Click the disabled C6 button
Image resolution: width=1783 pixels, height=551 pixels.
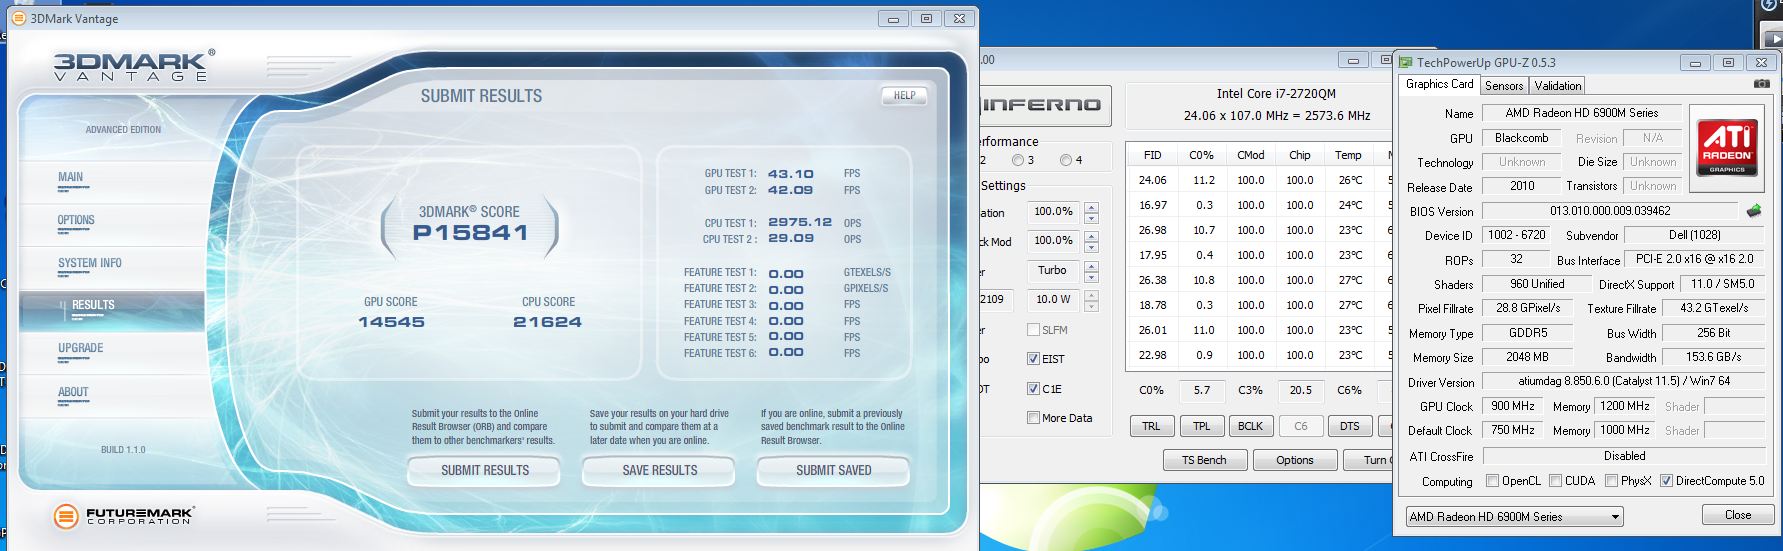[x=1300, y=426]
